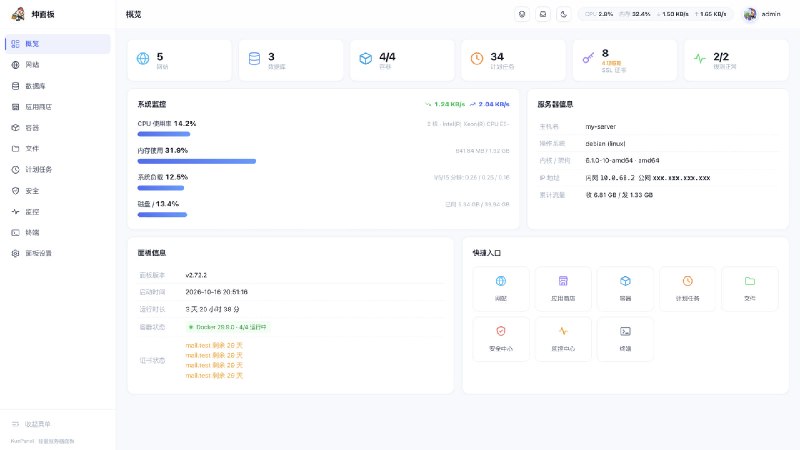Click the Docker running status badge
This screenshot has height=450, width=800.
pyautogui.click(x=228, y=327)
